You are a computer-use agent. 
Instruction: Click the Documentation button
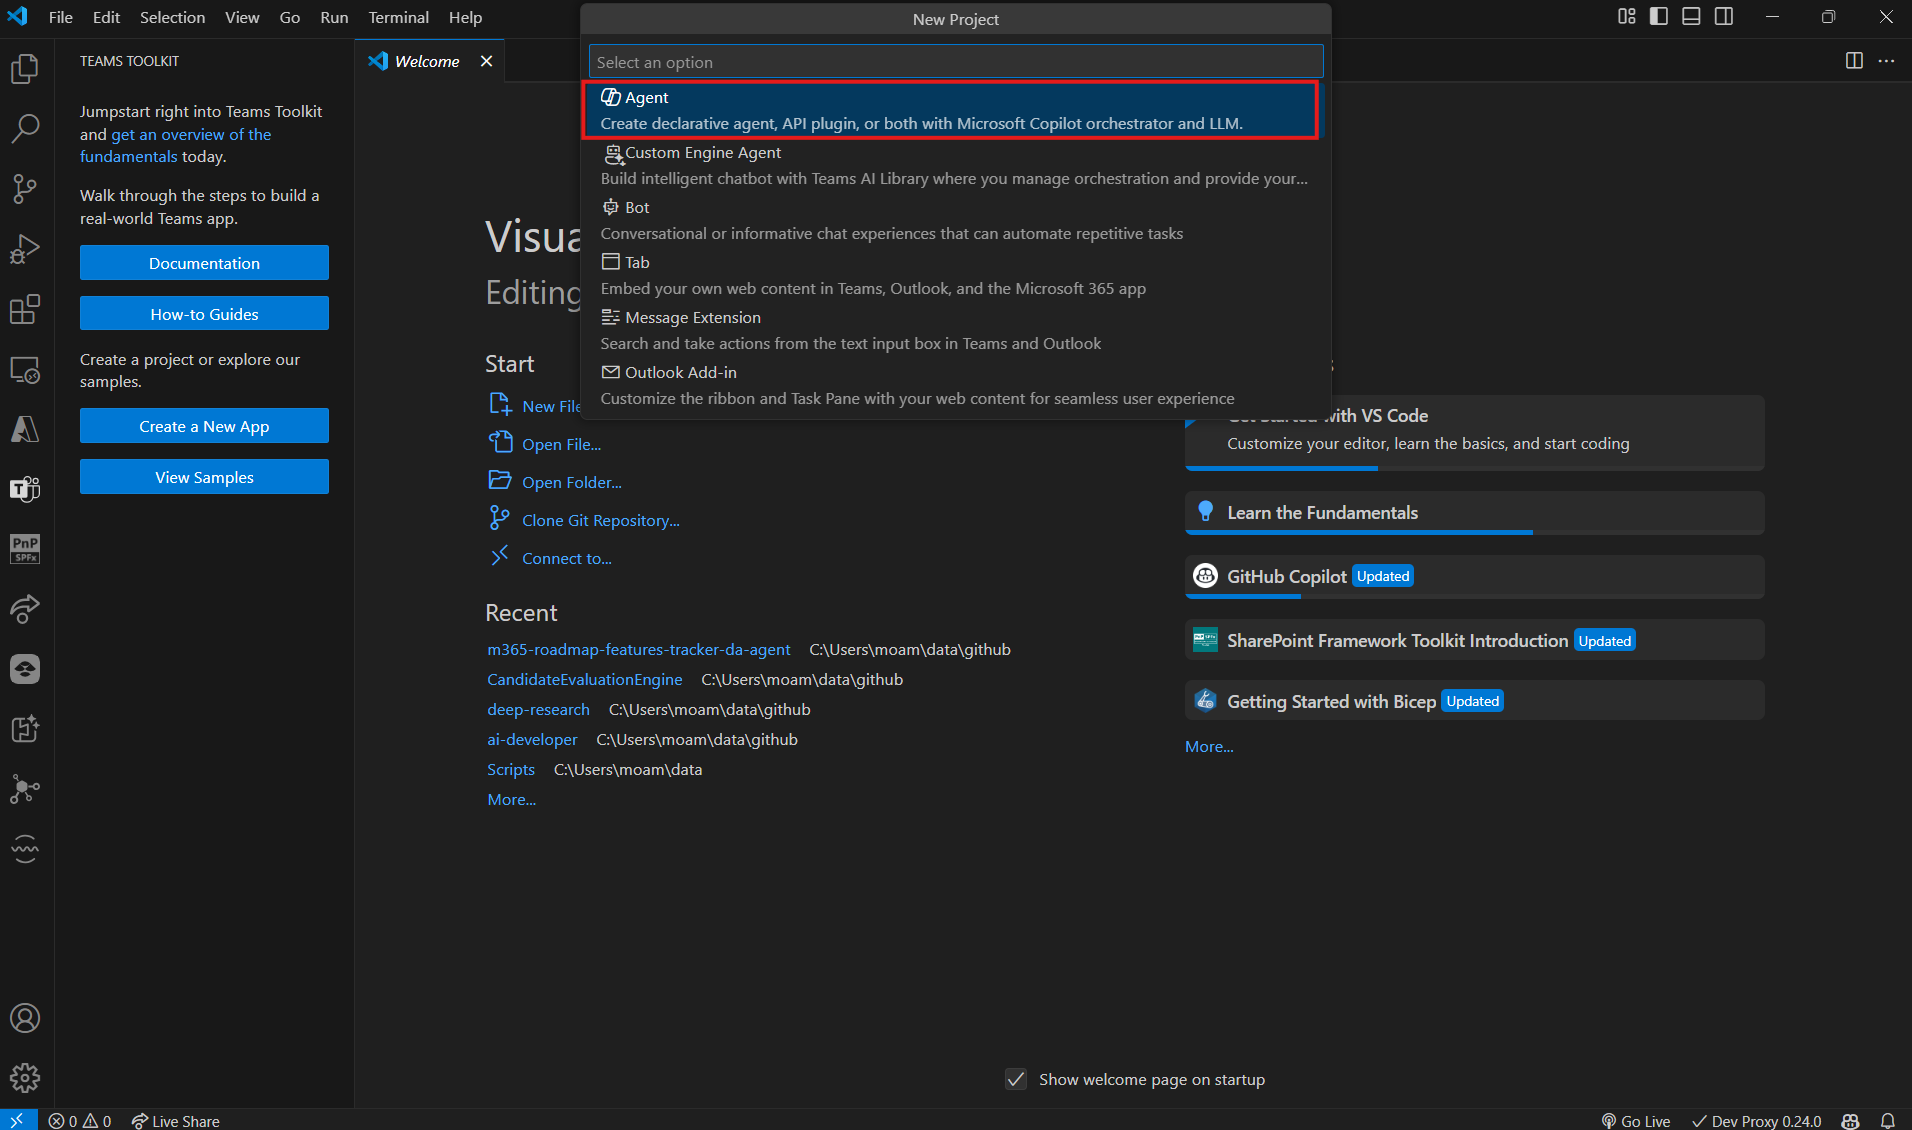(x=204, y=263)
